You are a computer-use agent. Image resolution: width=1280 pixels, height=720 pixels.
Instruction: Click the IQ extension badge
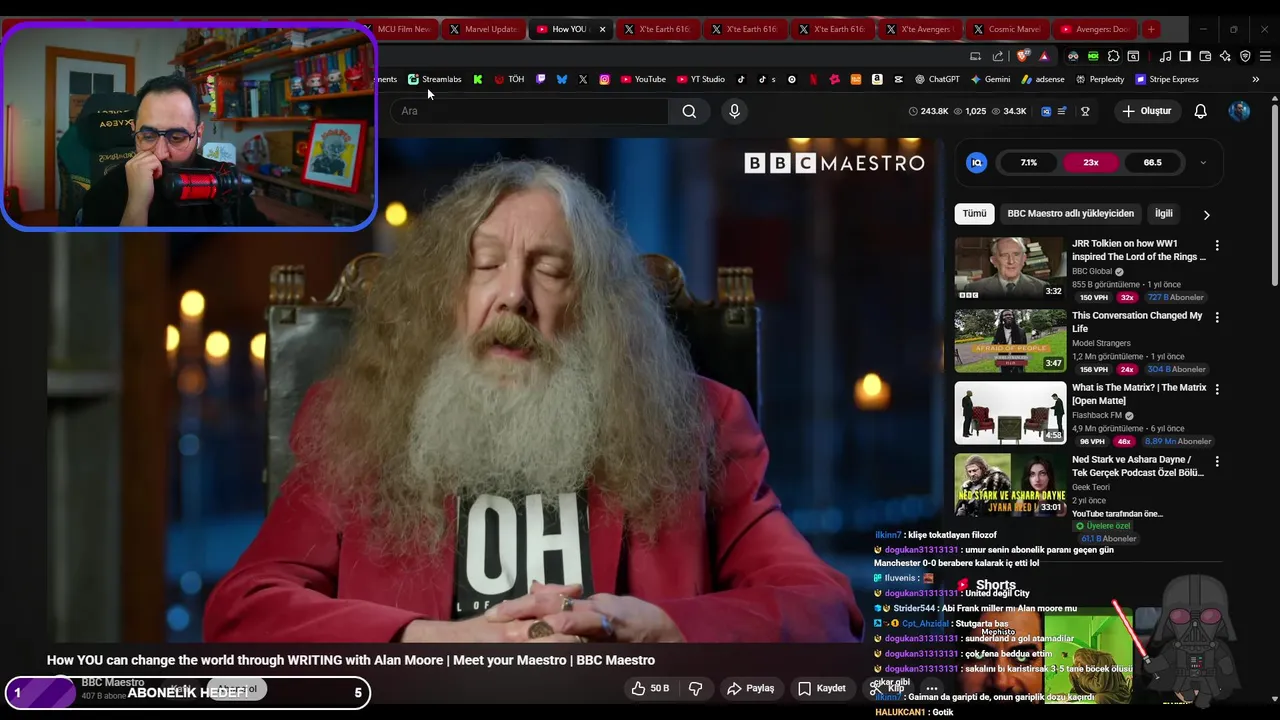point(977,162)
